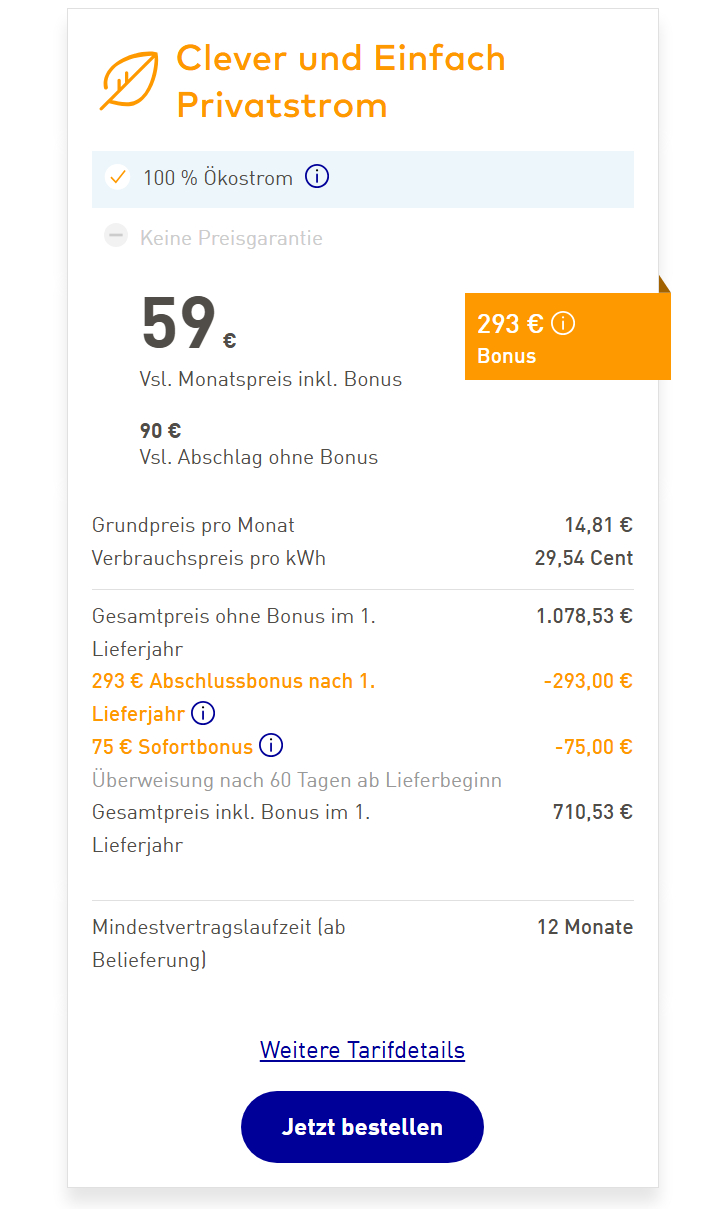Click the orange leaf eco icon
This screenshot has height=1209, width=706.
click(x=129, y=80)
